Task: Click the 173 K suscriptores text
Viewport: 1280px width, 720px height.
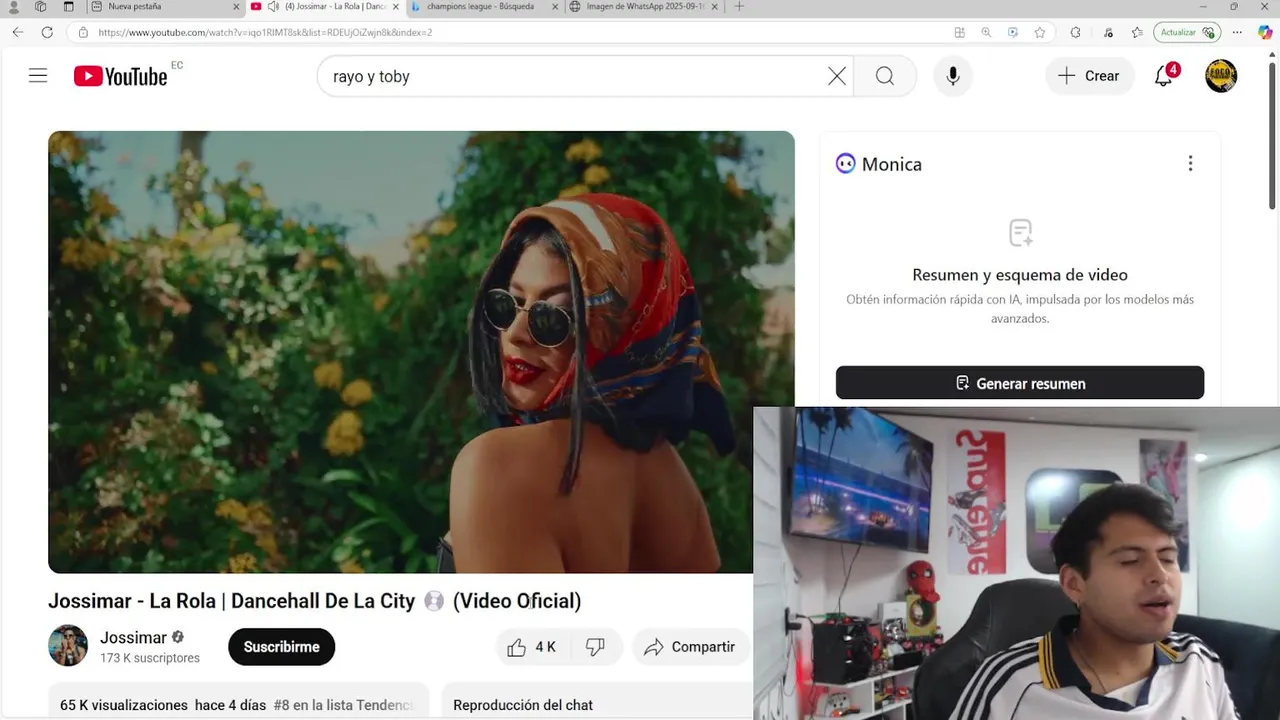Action: tap(150, 658)
